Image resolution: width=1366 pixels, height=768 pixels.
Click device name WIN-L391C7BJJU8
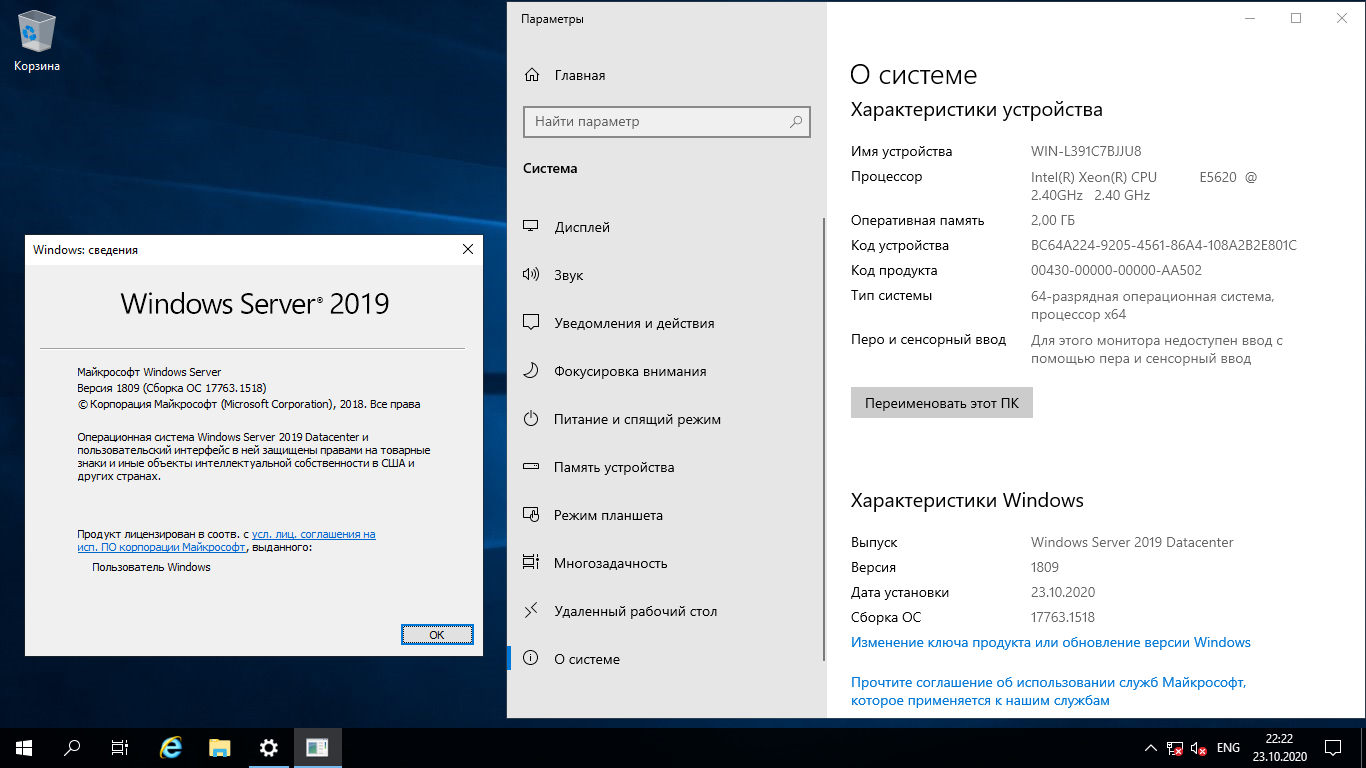tap(1086, 152)
